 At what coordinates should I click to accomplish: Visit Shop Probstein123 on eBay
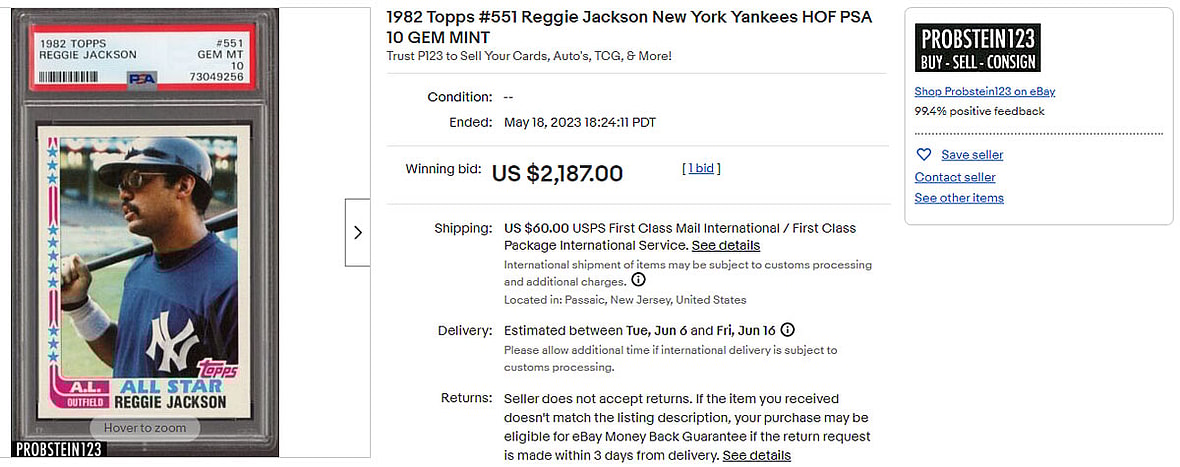984,91
